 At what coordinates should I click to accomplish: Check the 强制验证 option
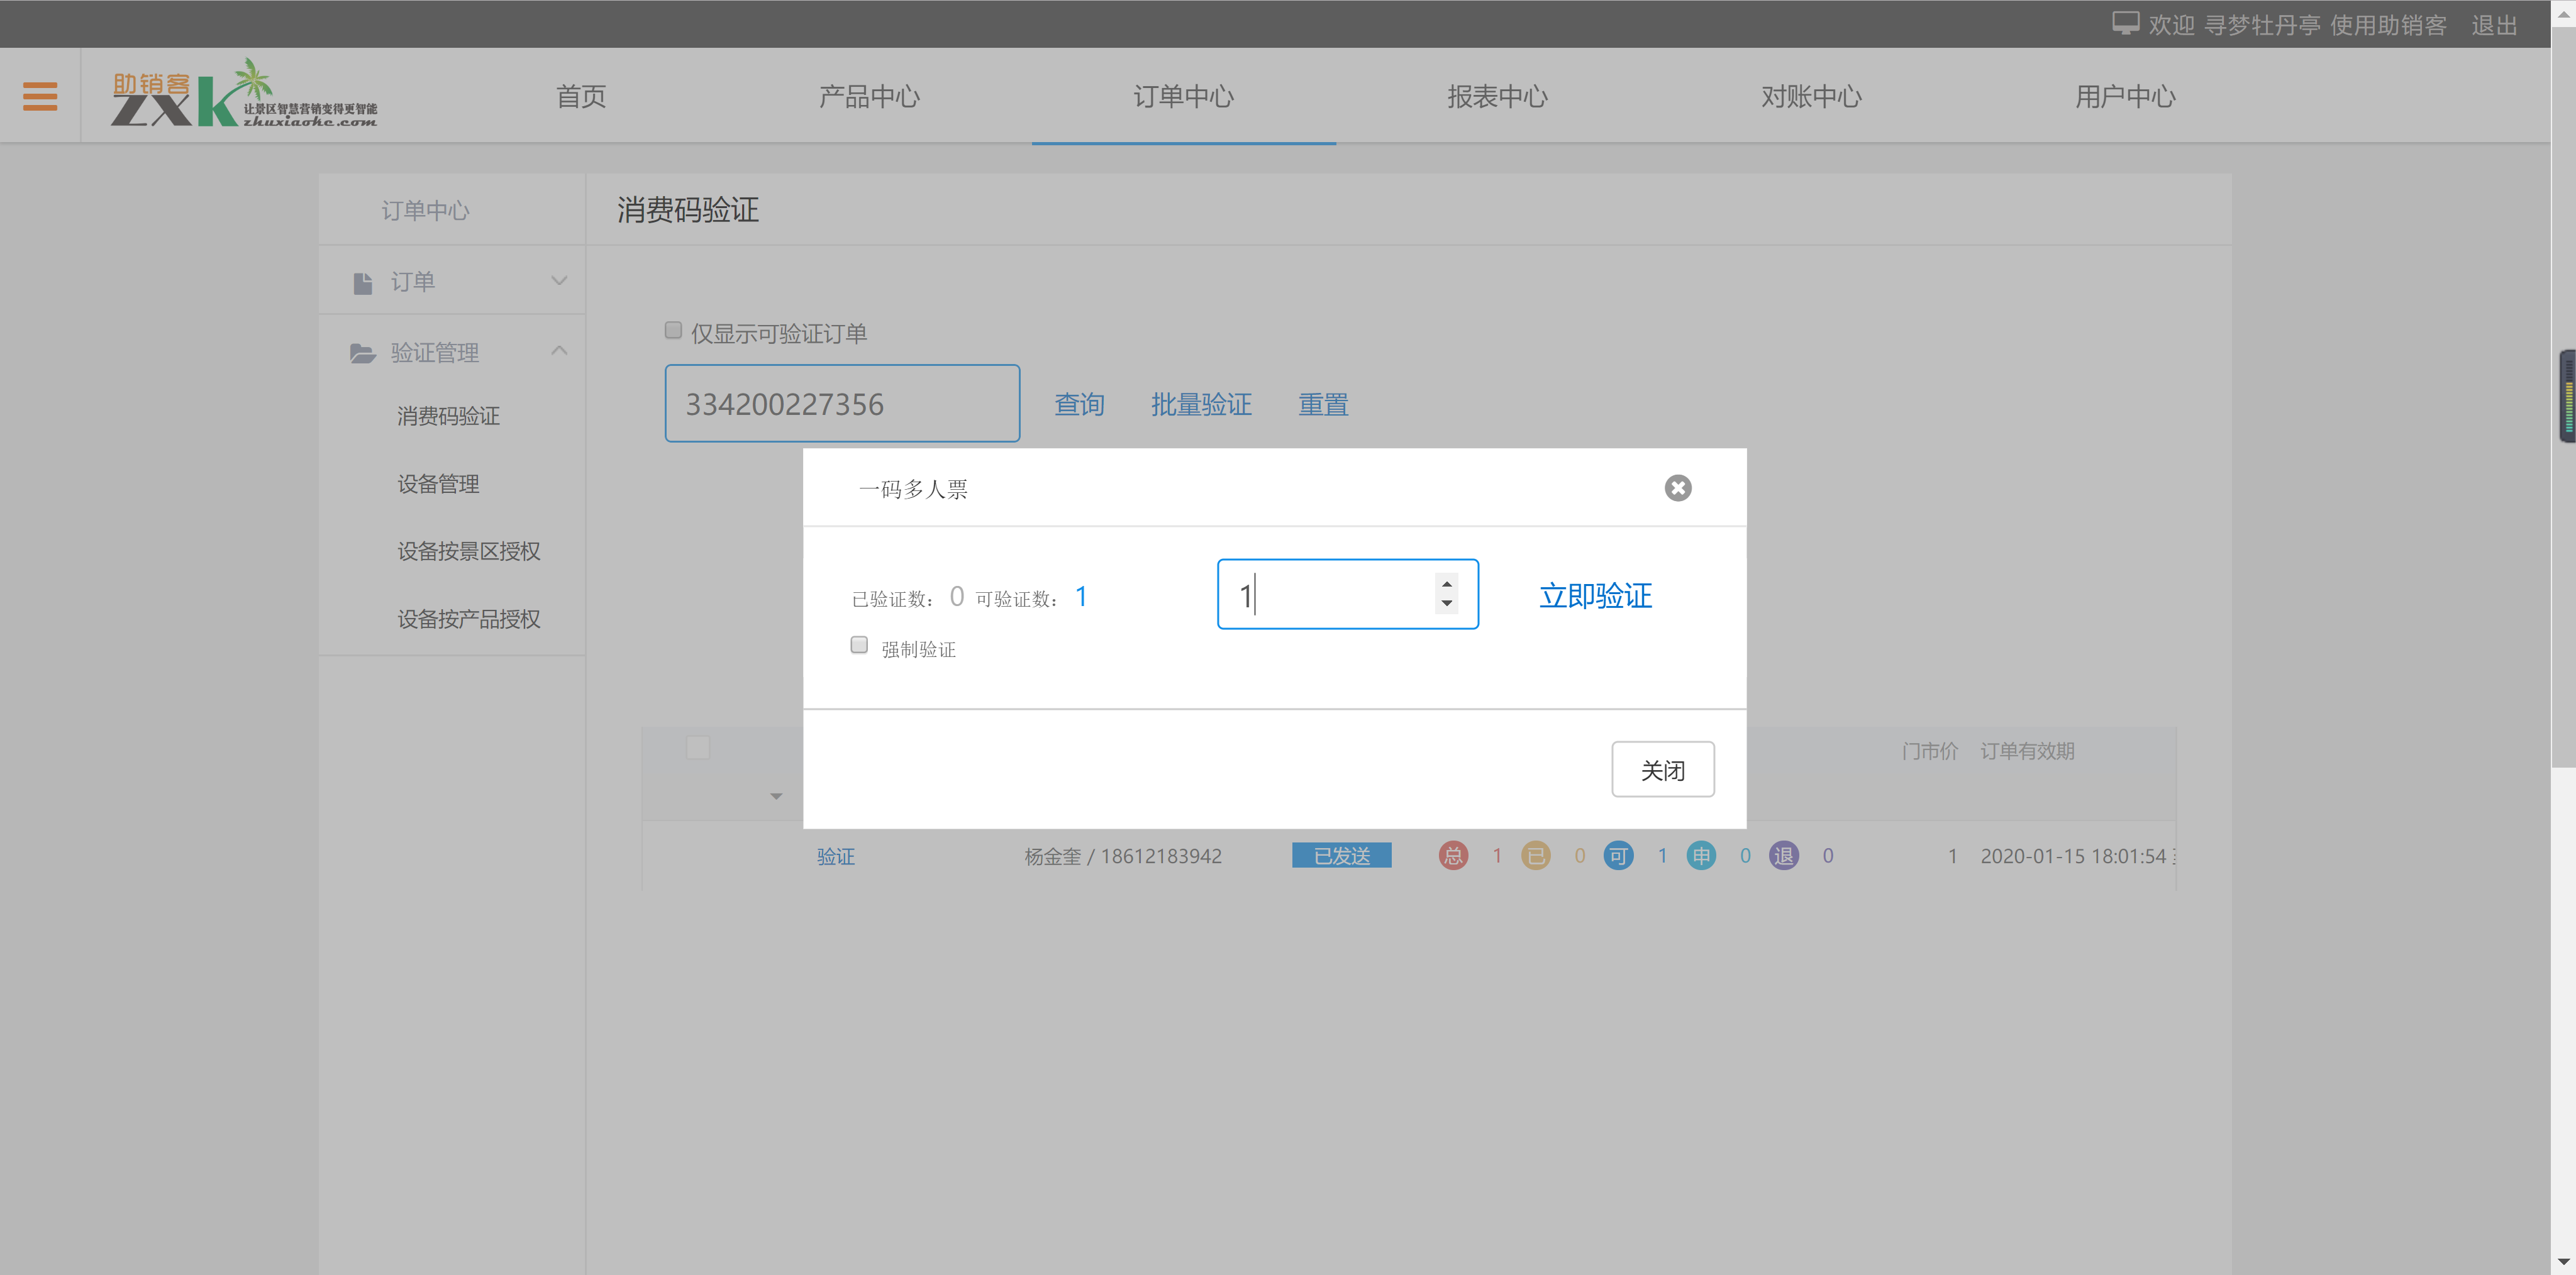coord(858,645)
